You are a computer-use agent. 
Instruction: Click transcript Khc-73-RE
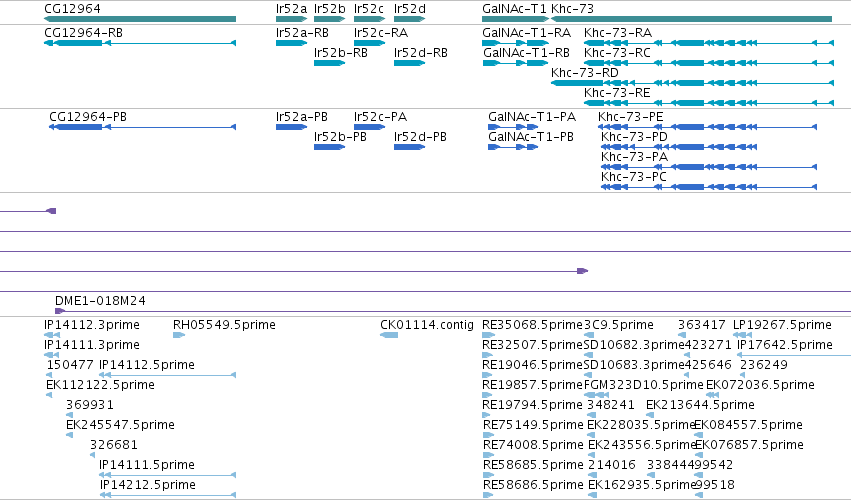point(617,93)
